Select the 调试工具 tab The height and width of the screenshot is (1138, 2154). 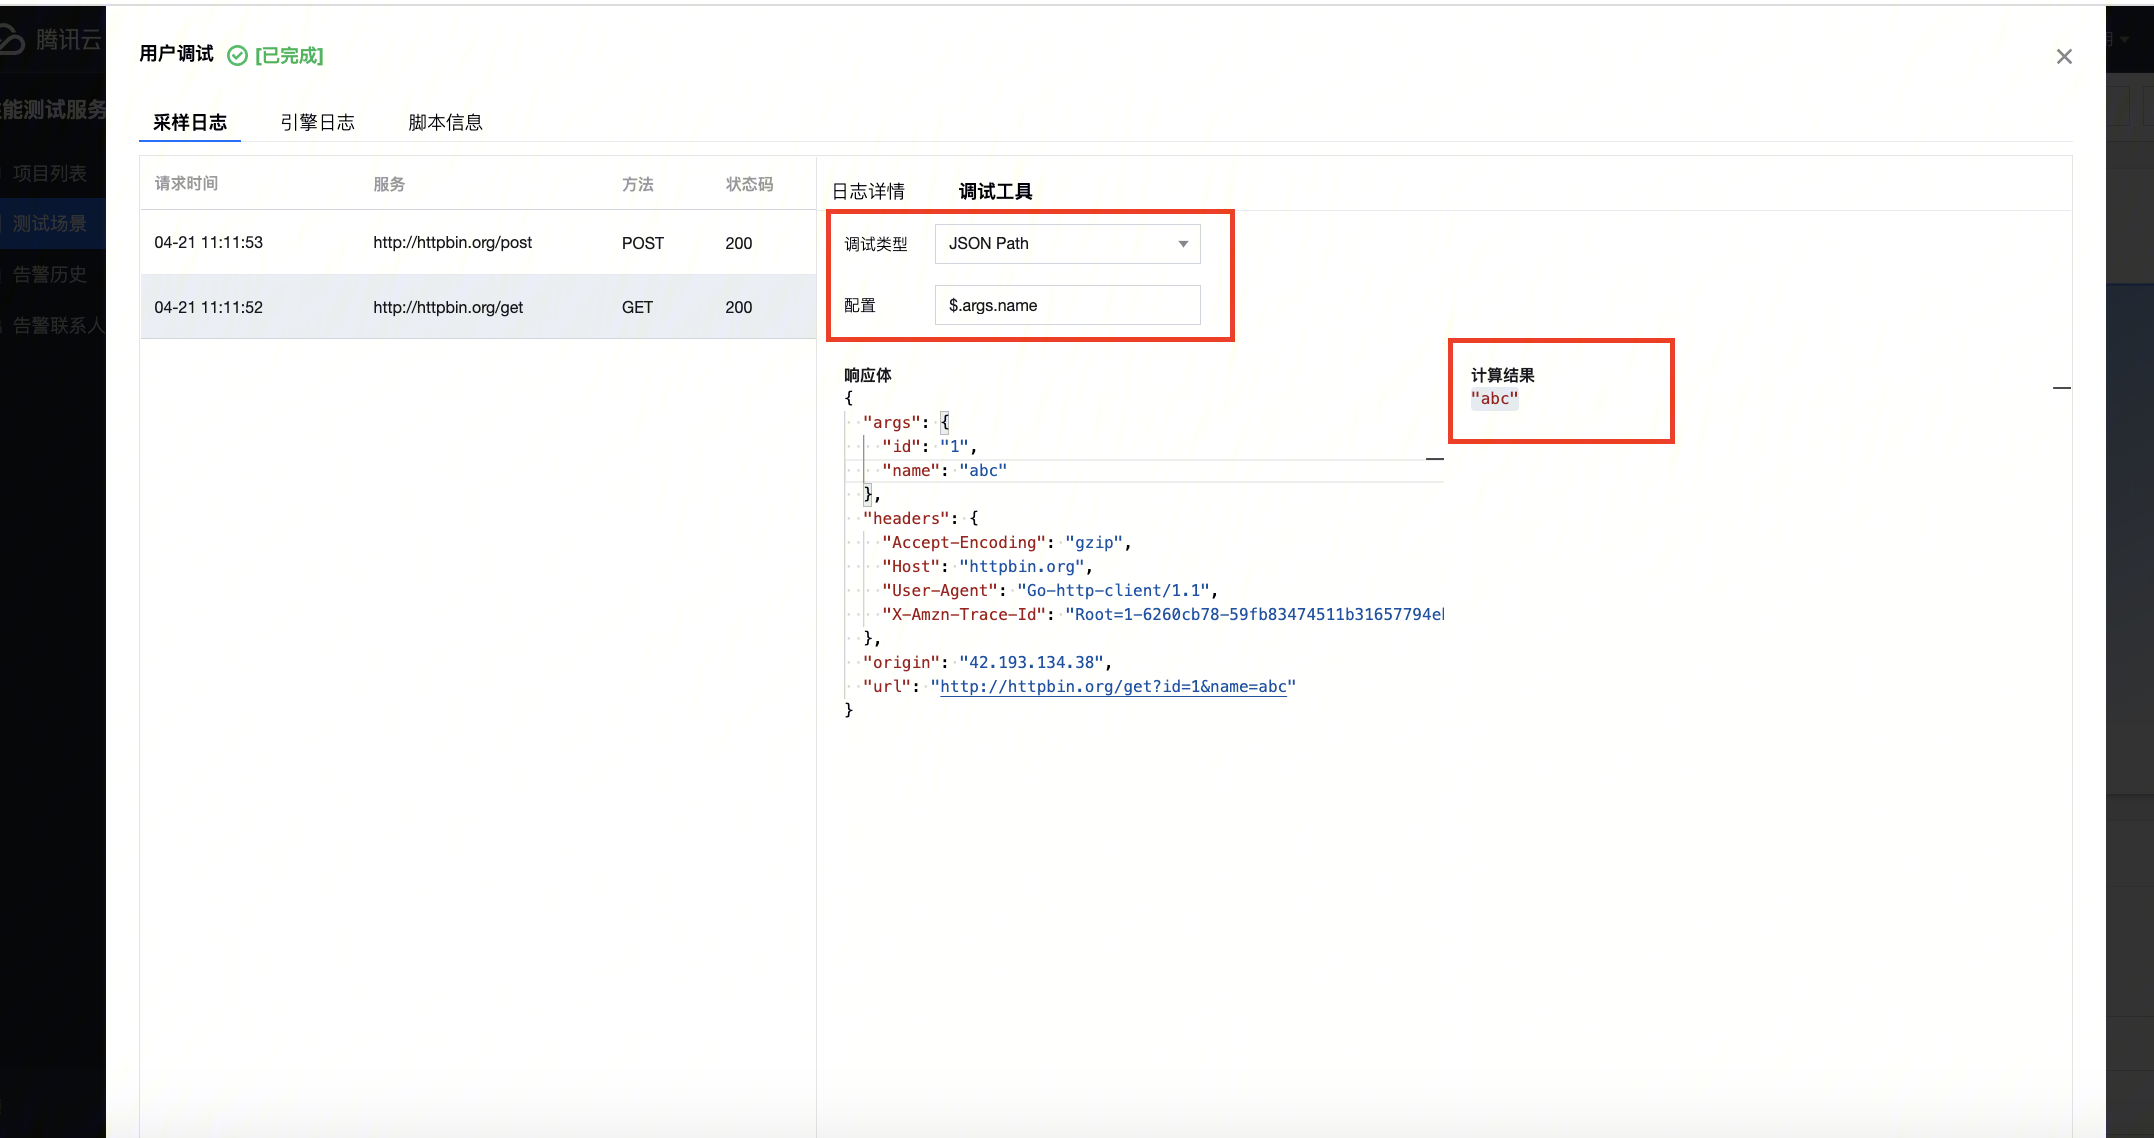[995, 191]
